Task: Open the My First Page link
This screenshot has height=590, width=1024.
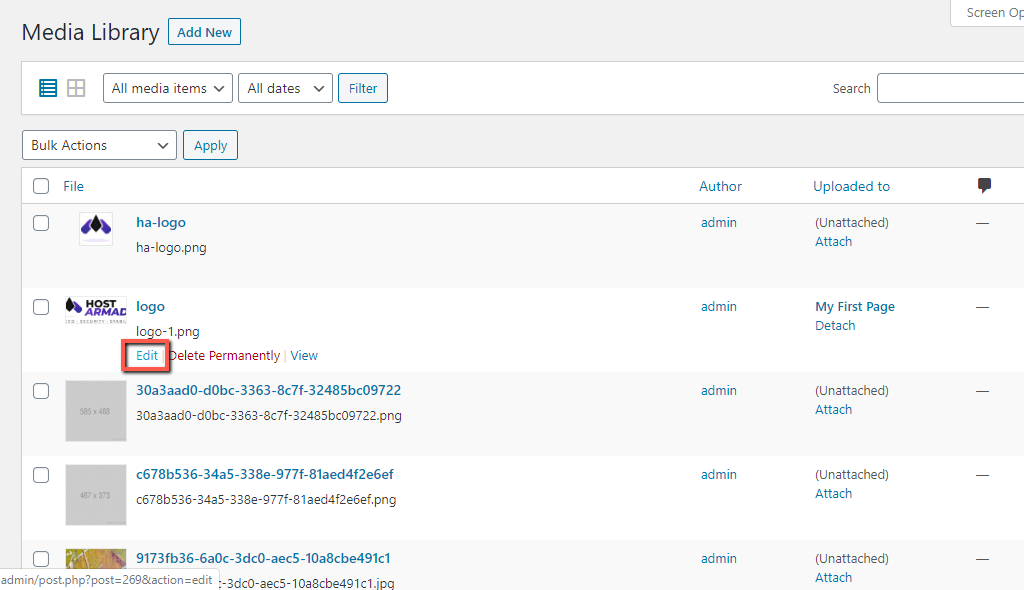Action: point(855,306)
